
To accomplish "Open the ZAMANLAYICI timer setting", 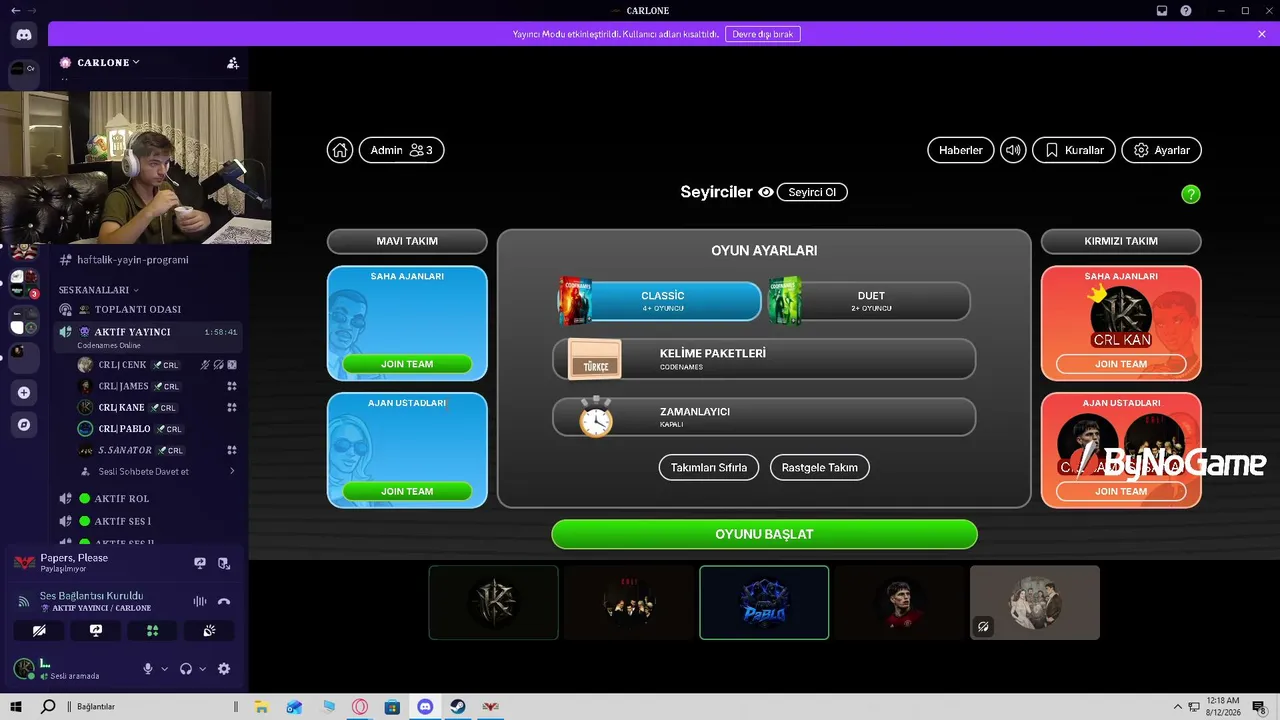I will [764, 417].
